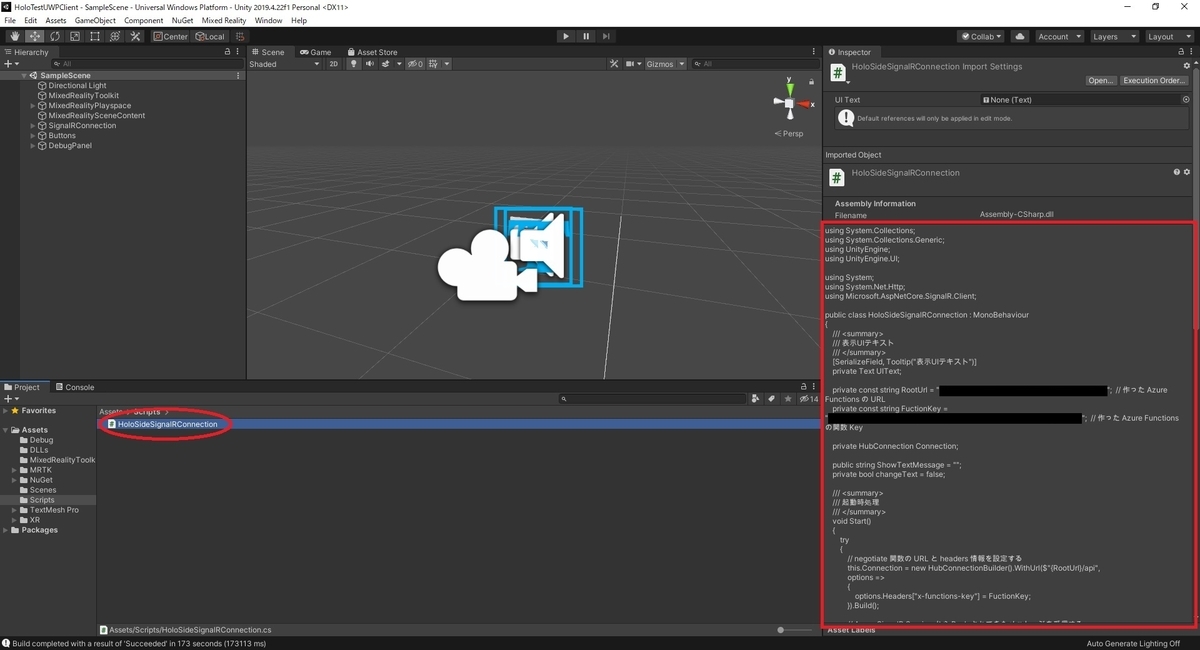Select HoloSideSignalRConnection script file
Viewport: 1200px width, 650px height.
[167, 424]
